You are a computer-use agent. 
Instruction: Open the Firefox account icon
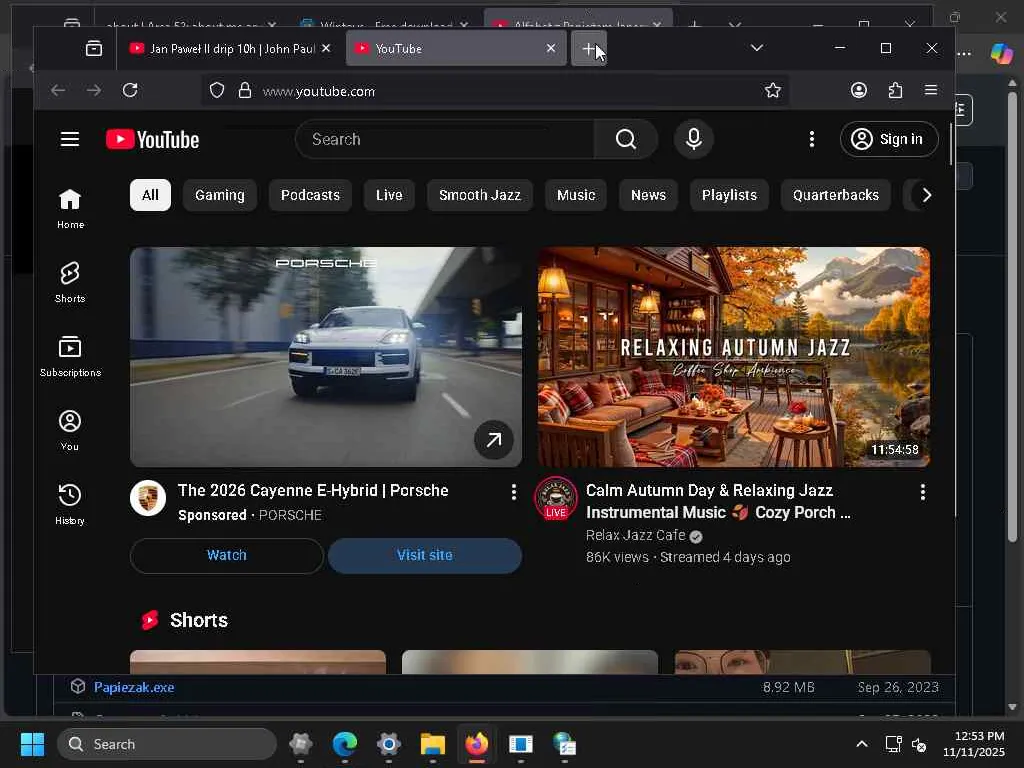[859, 90]
